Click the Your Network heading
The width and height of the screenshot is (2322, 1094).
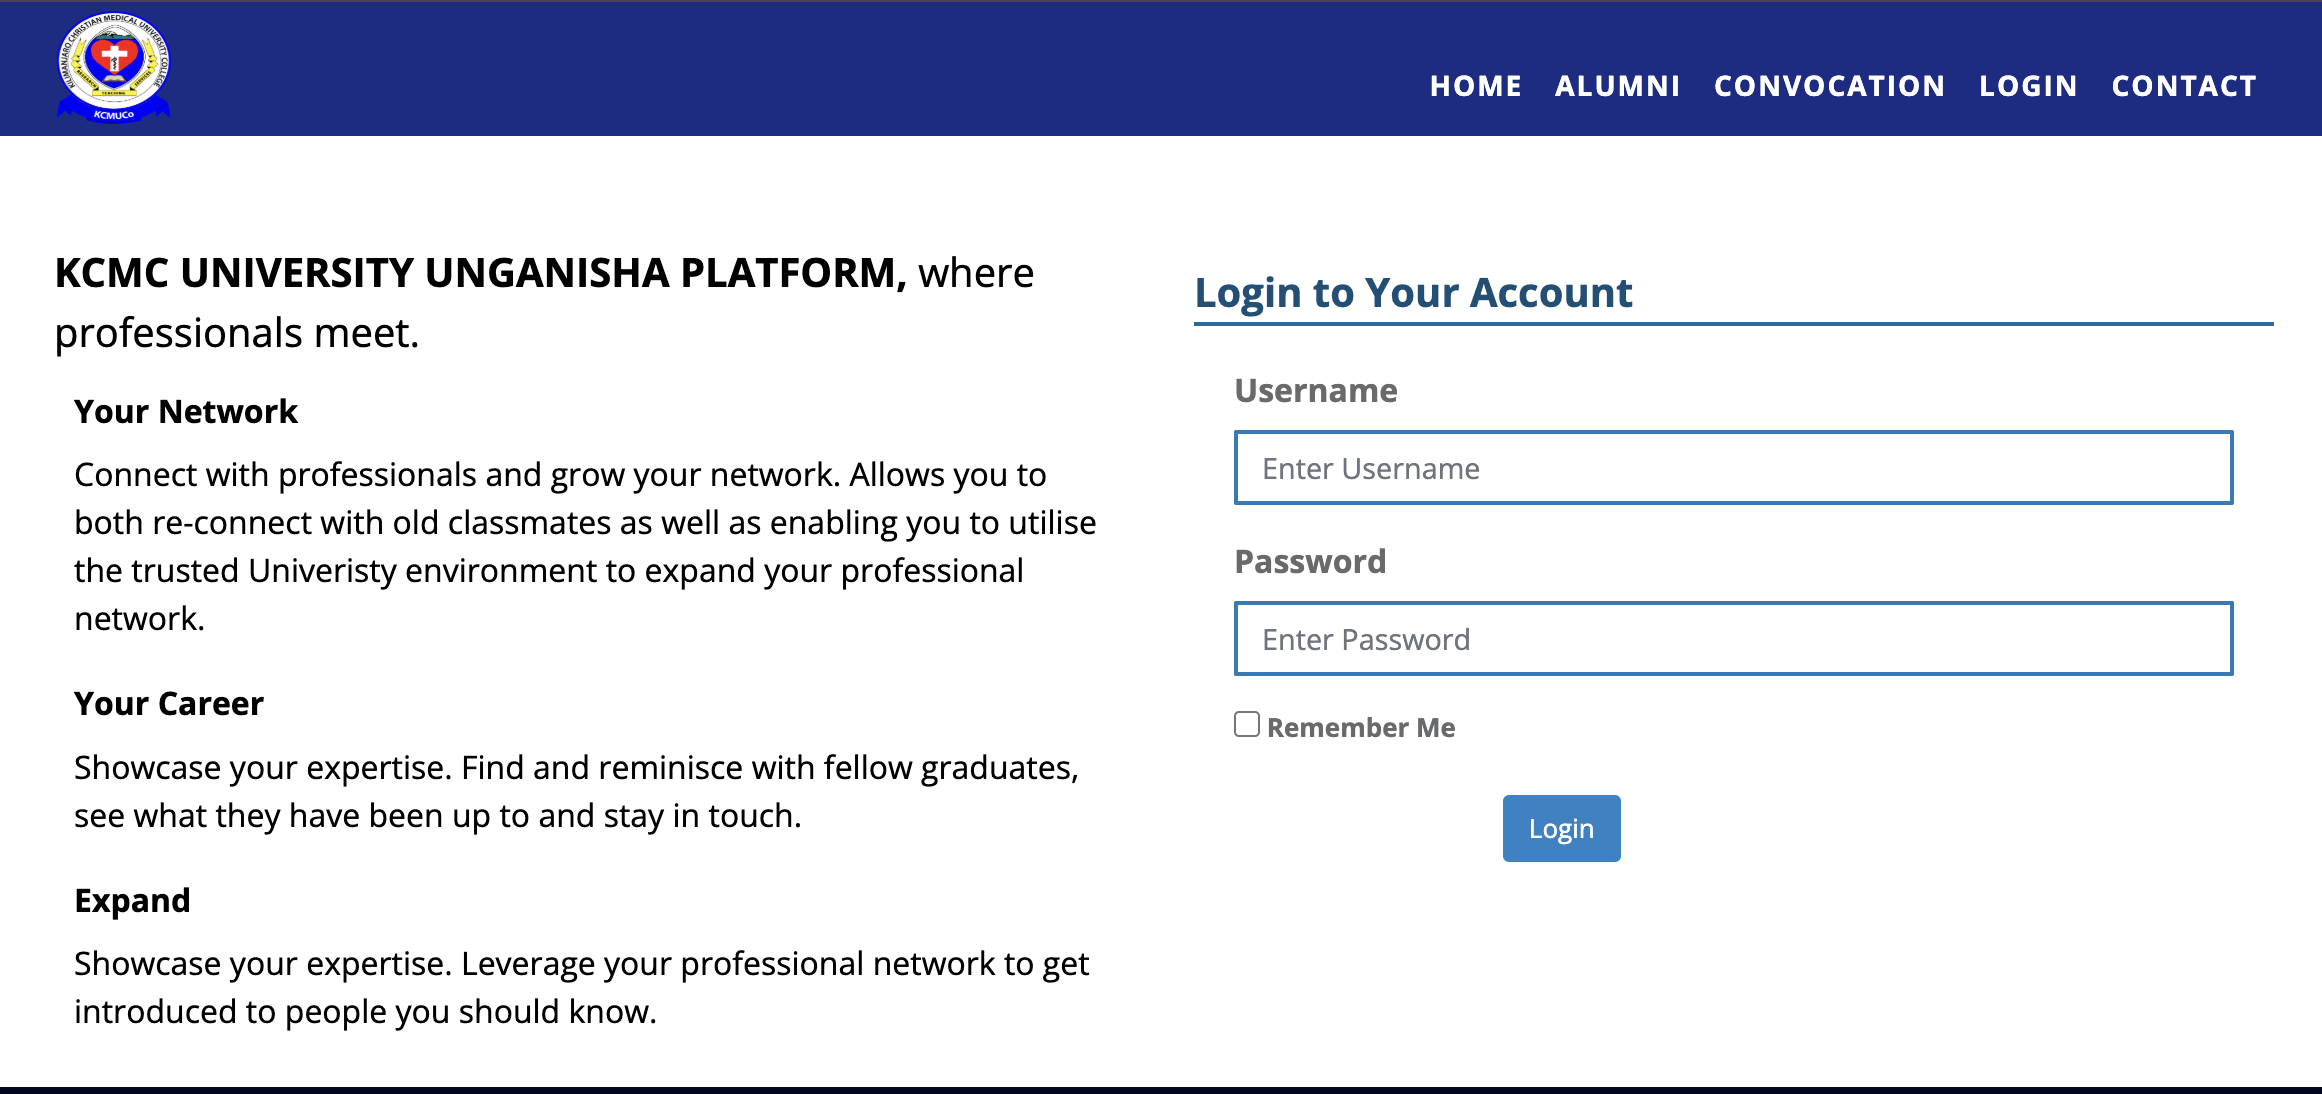tap(186, 412)
